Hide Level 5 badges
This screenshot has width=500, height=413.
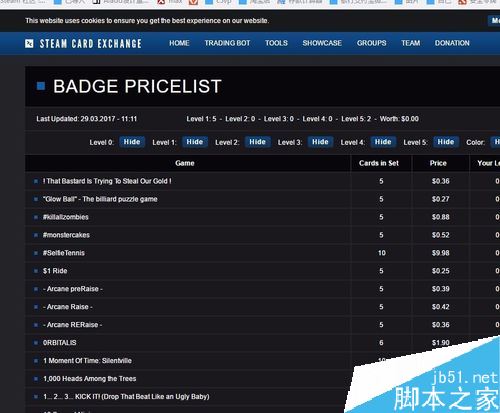(x=446, y=142)
